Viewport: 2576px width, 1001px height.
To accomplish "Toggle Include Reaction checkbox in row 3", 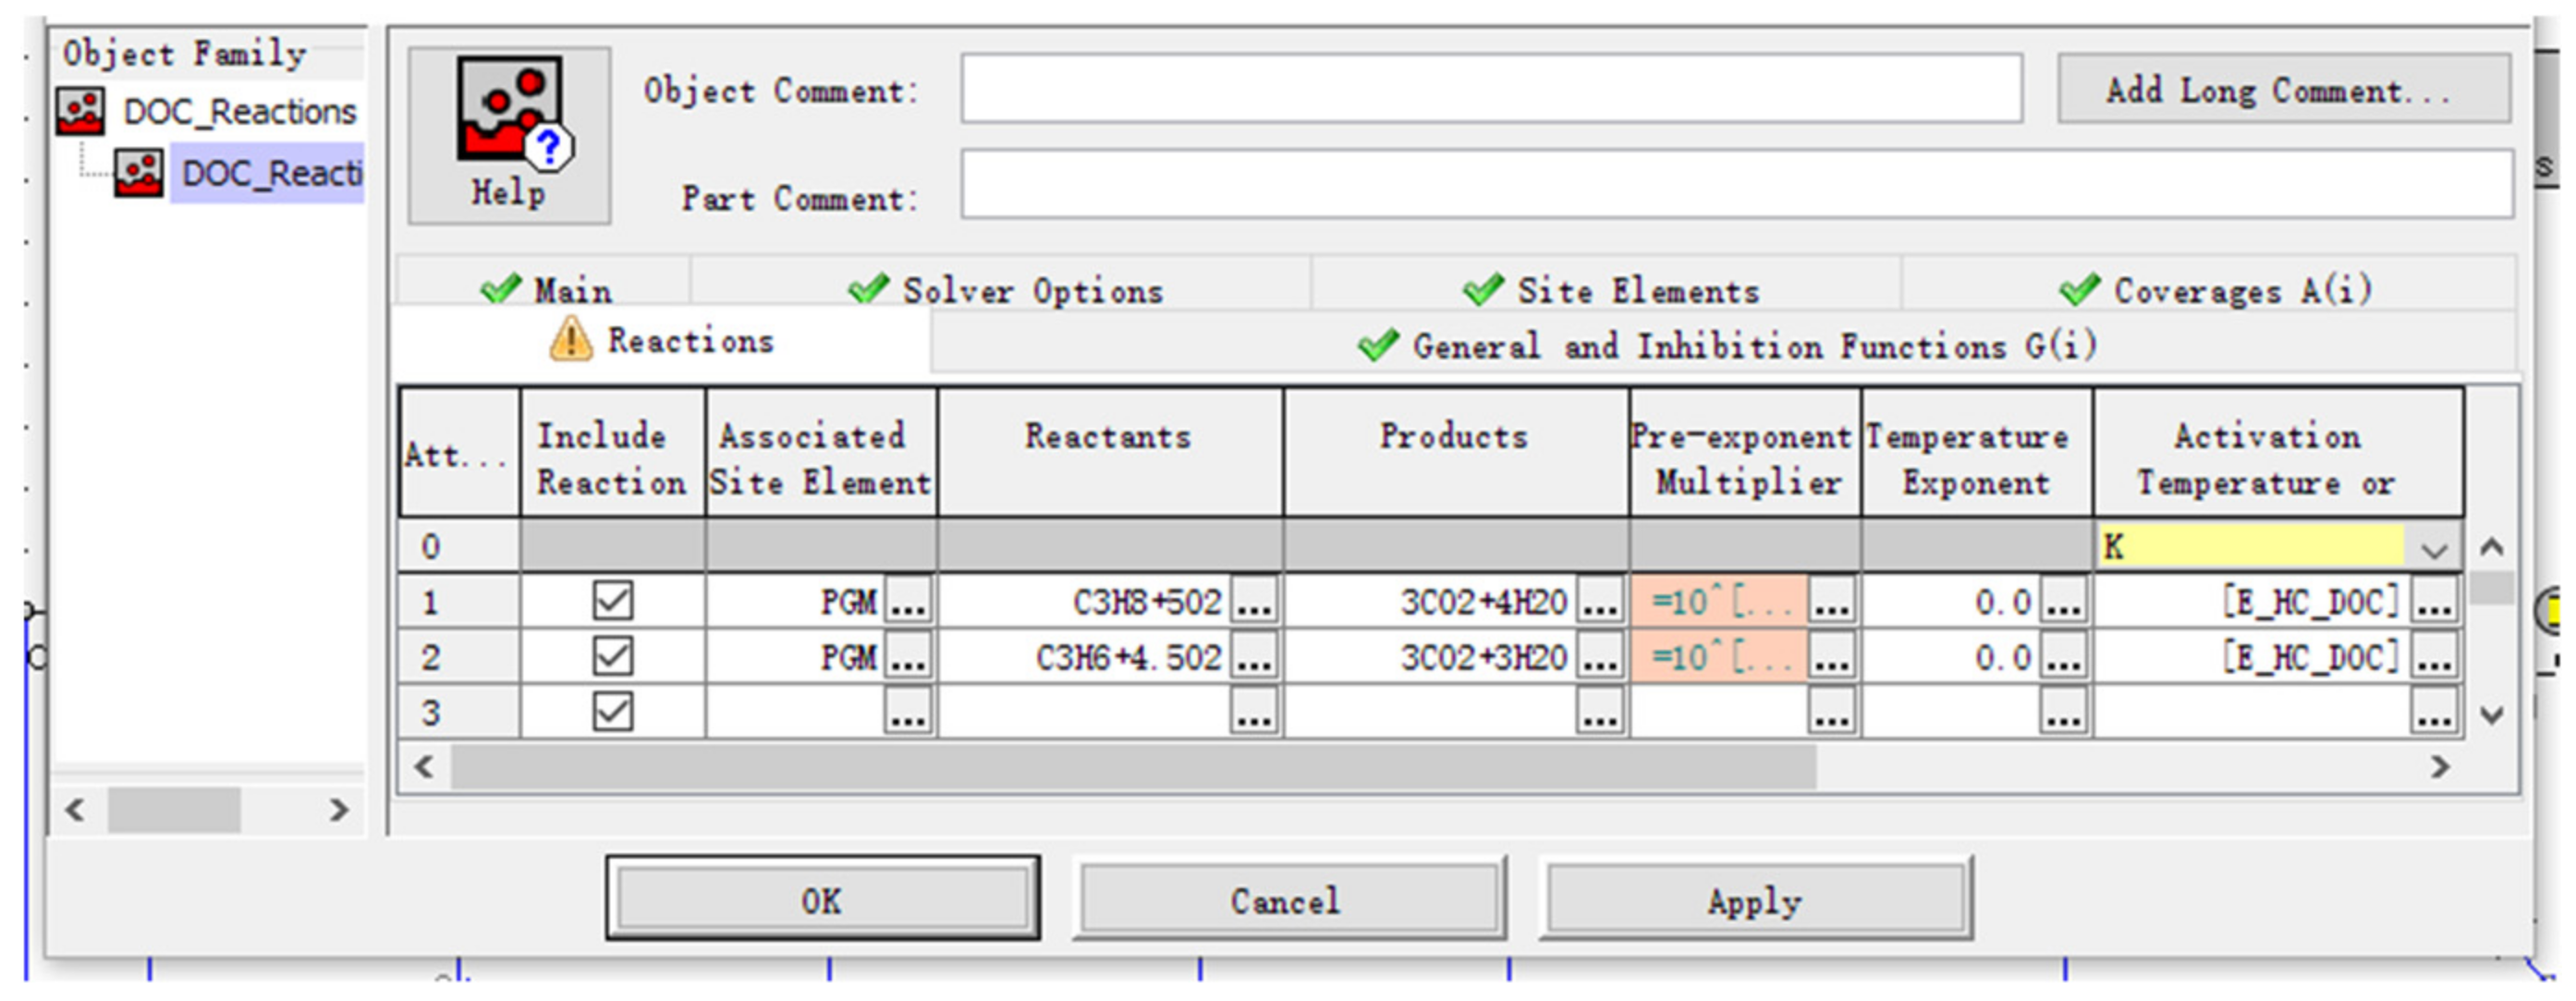I will [612, 712].
